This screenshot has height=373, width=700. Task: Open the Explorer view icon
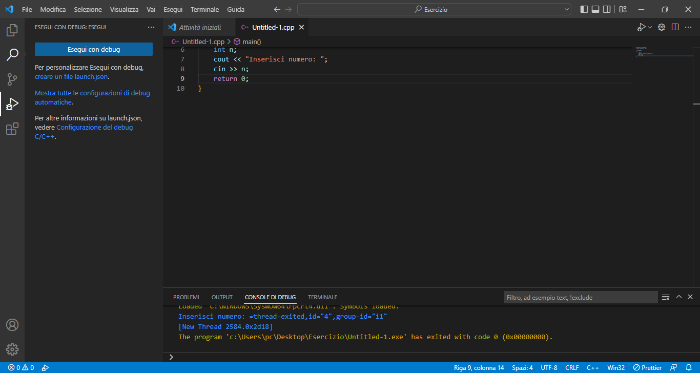[x=12, y=30]
